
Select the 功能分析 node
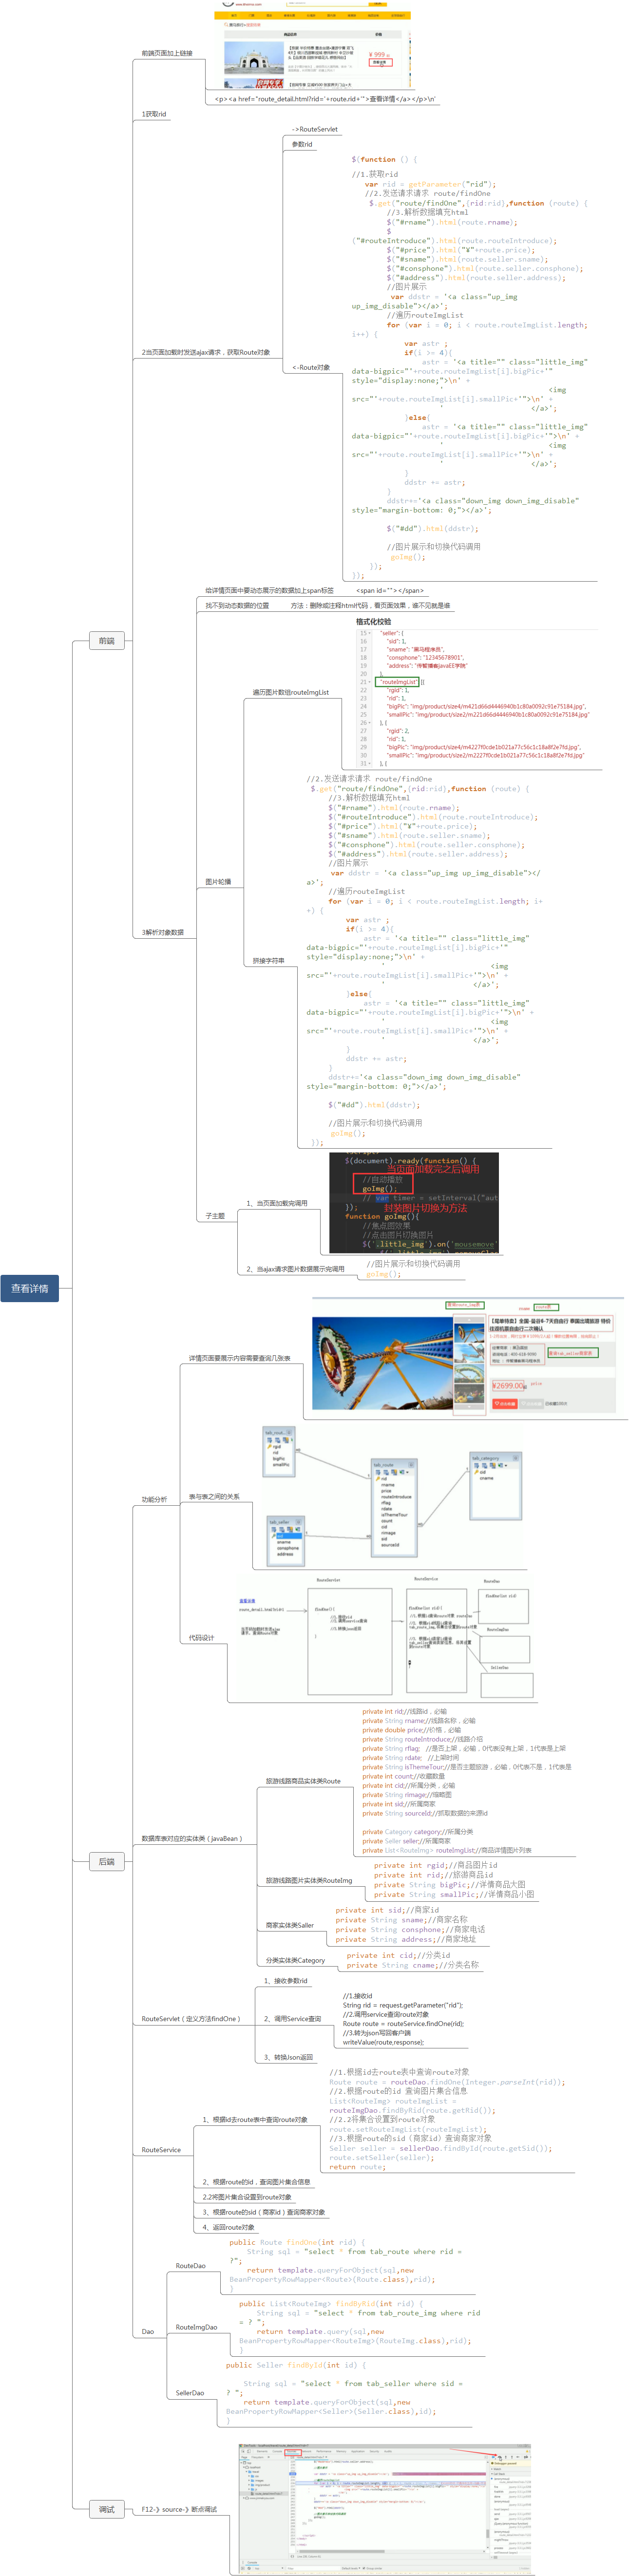click(x=154, y=1499)
